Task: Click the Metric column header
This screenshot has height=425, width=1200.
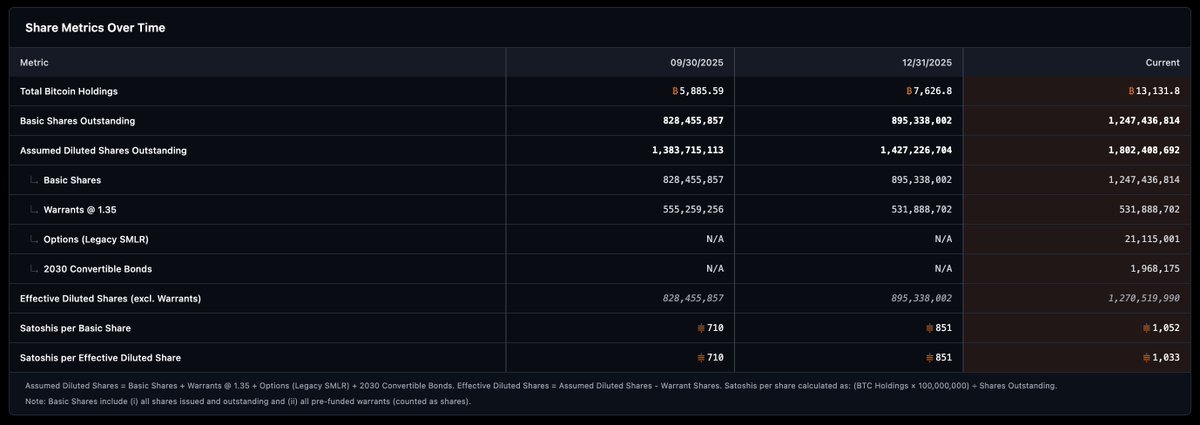Action: pos(35,62)
